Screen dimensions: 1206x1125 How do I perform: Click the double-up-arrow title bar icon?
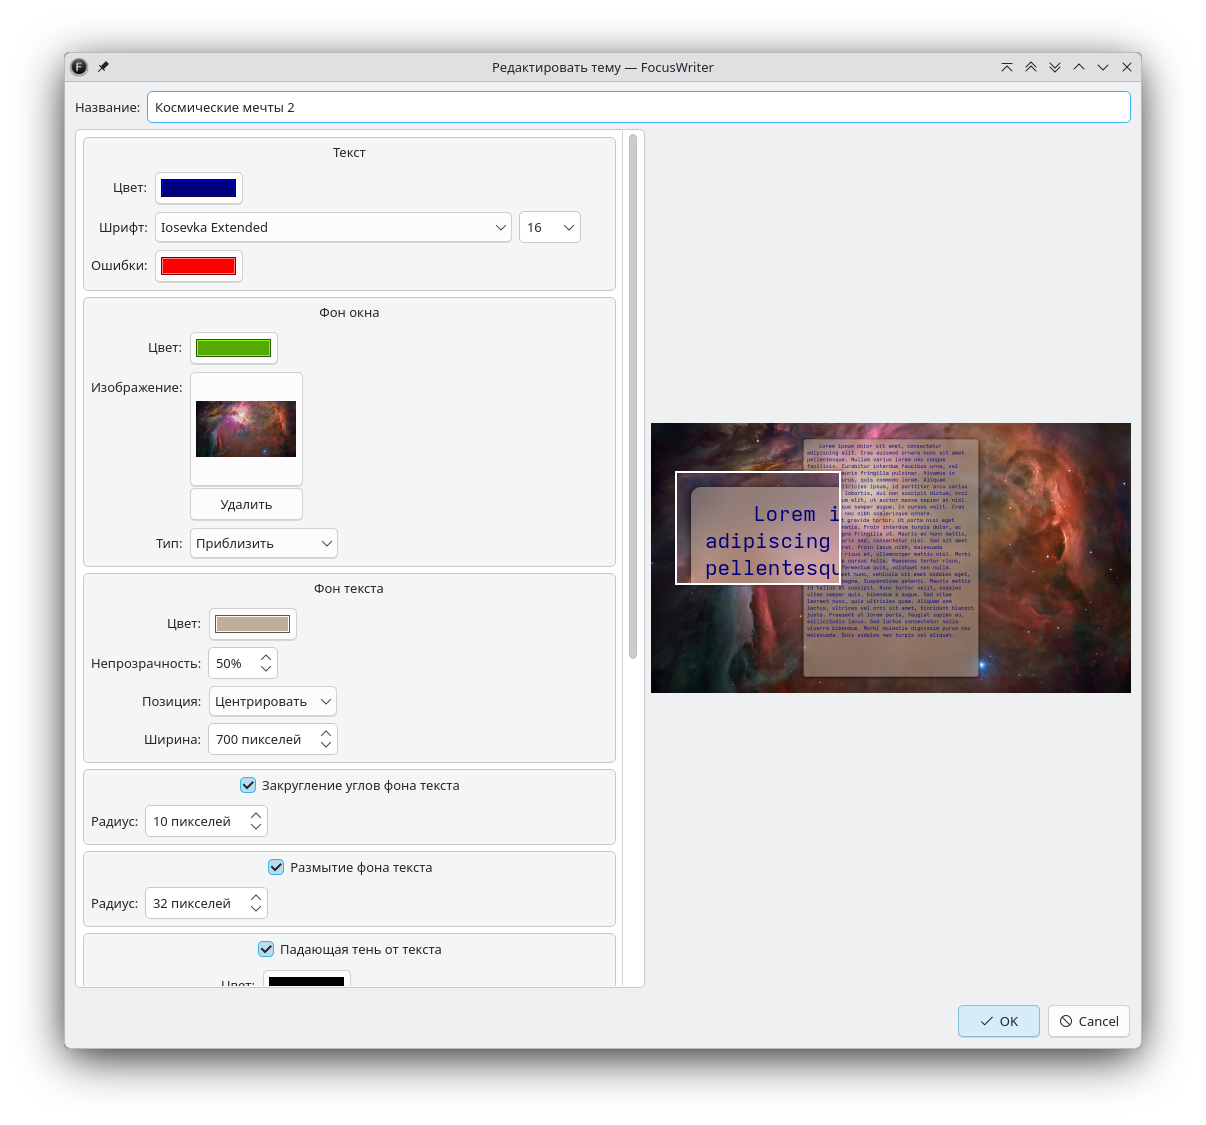(x=1031, y=67)
